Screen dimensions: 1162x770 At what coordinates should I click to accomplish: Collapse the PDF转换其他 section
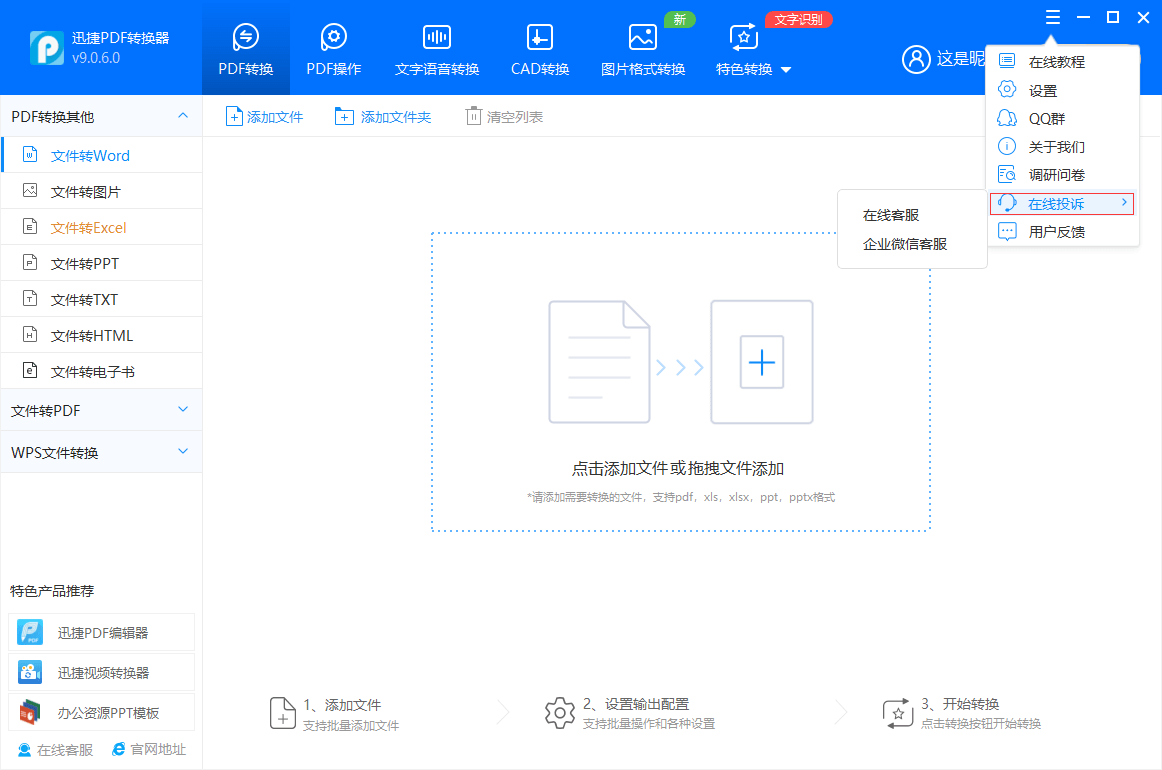coord(183,116)
